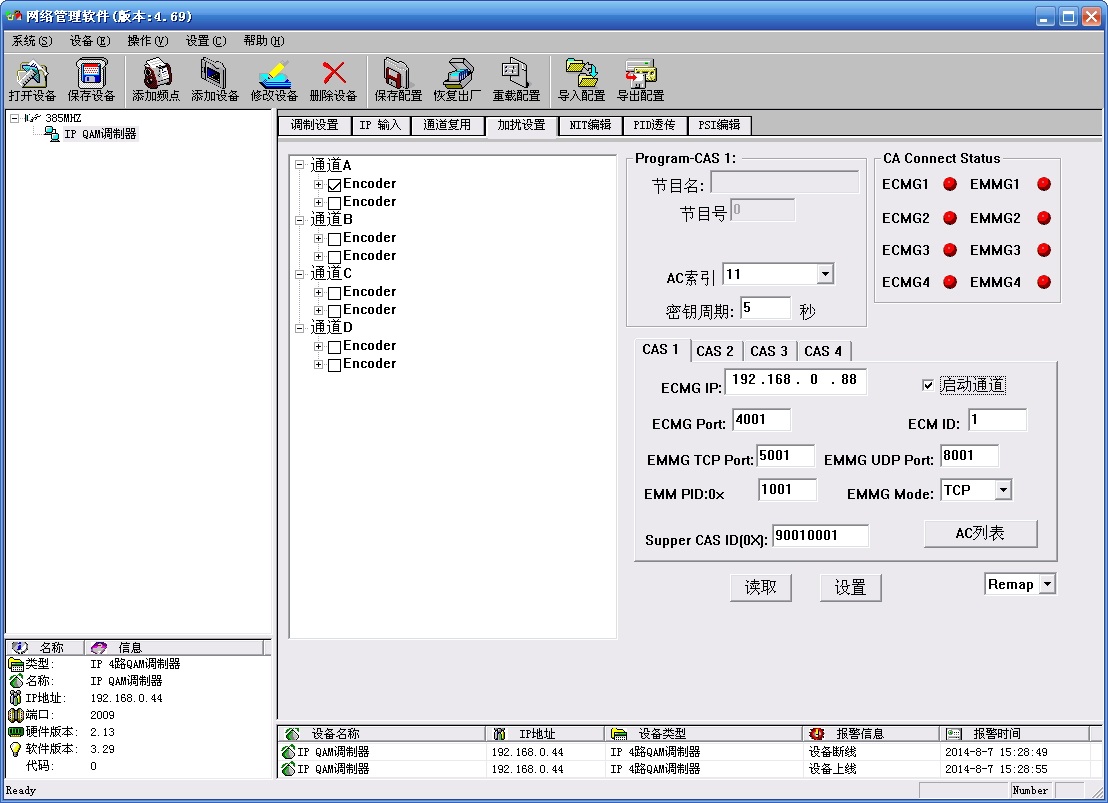Click the AC列表 button
This screenshot has width=1108, height=803.
pos(980,533)
